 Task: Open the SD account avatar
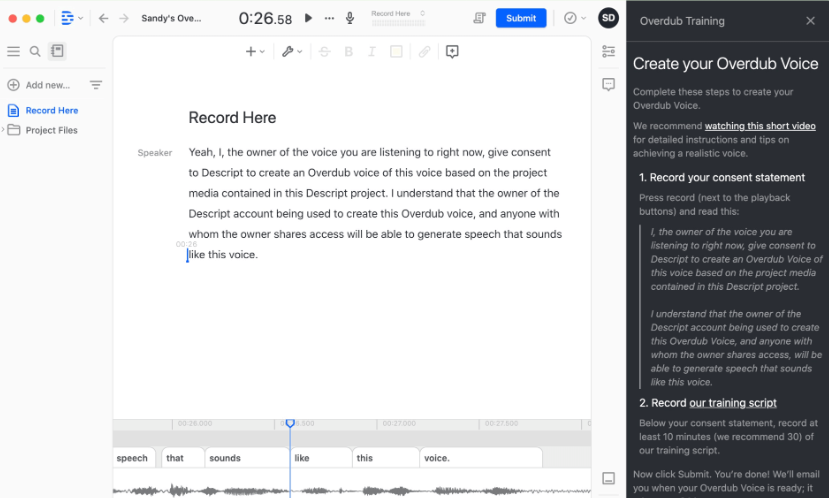(609, 17)
